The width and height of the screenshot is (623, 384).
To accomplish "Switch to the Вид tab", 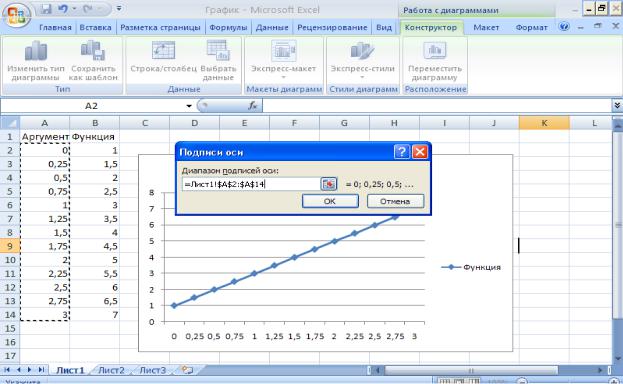I will (384, 27).
